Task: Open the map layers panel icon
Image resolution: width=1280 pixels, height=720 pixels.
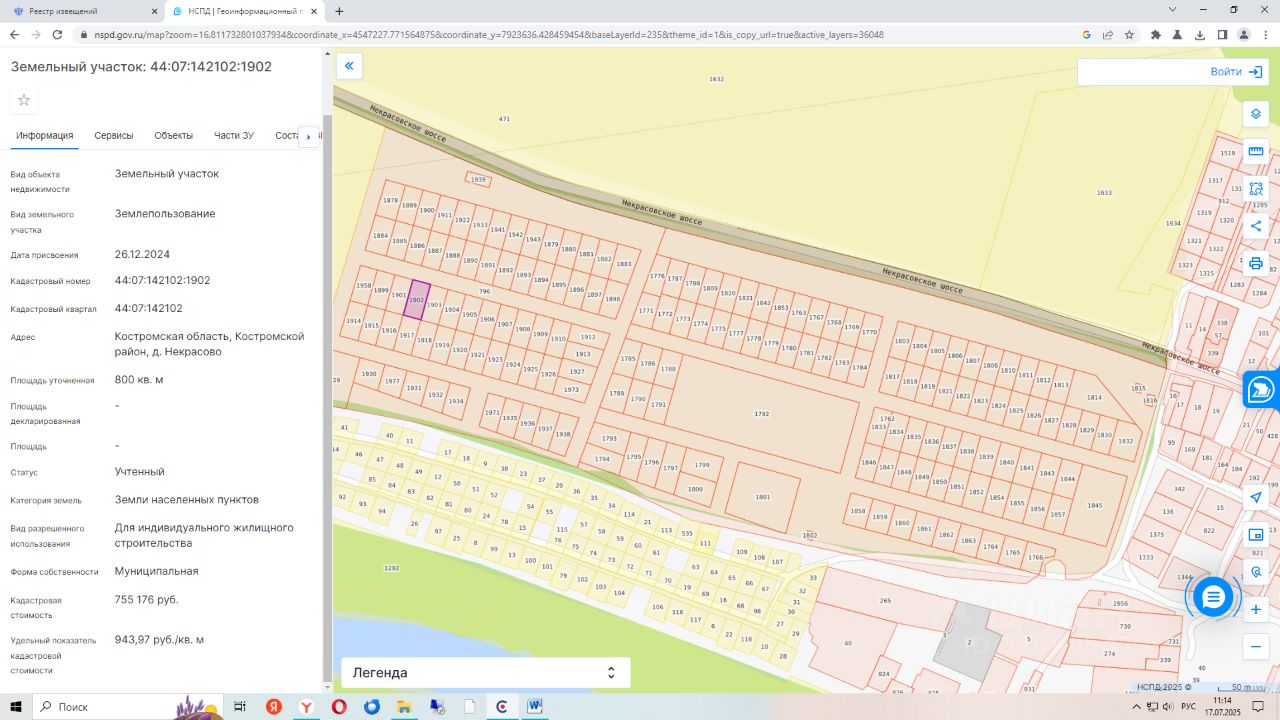Action: pyautogui.click(x=1256, y=114)
